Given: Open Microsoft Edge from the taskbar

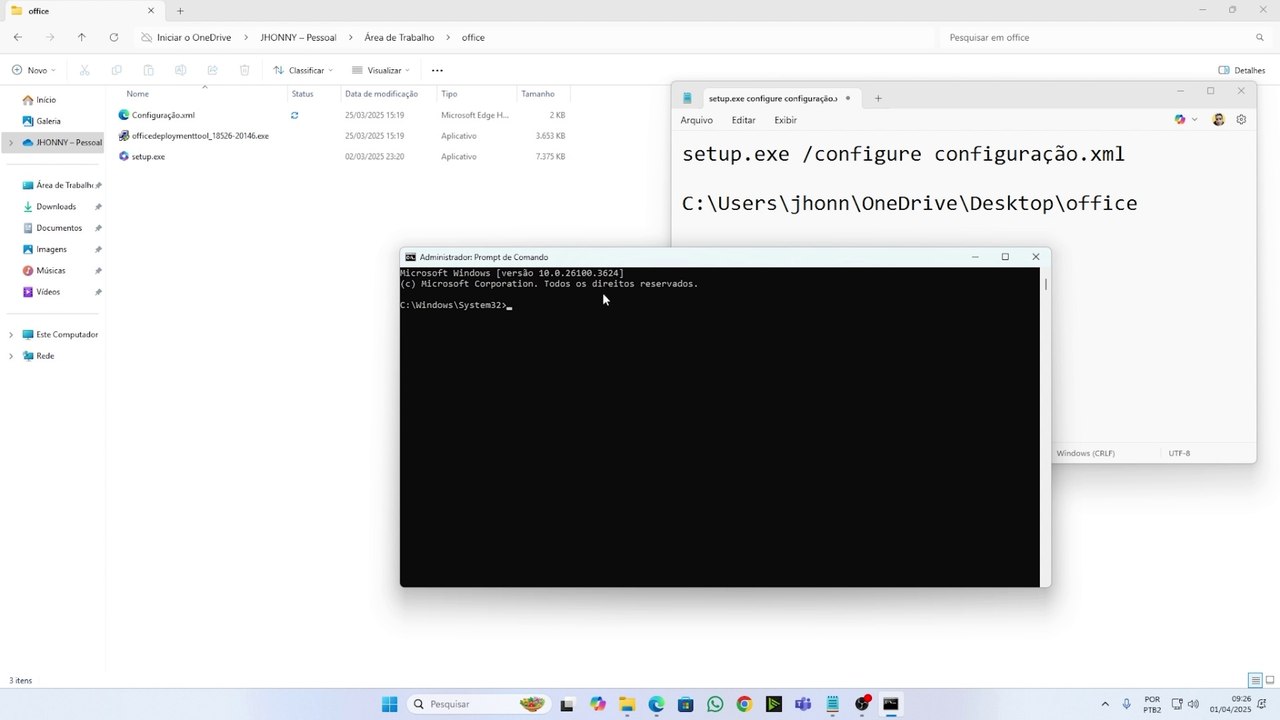Looking at the screenshot, I should (x=656, y=704).
